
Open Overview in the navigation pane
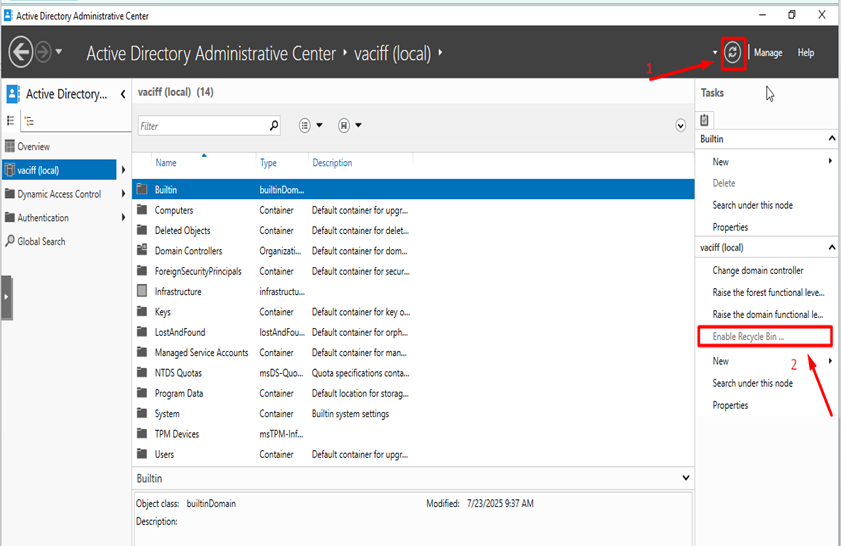tap(33, 147)
